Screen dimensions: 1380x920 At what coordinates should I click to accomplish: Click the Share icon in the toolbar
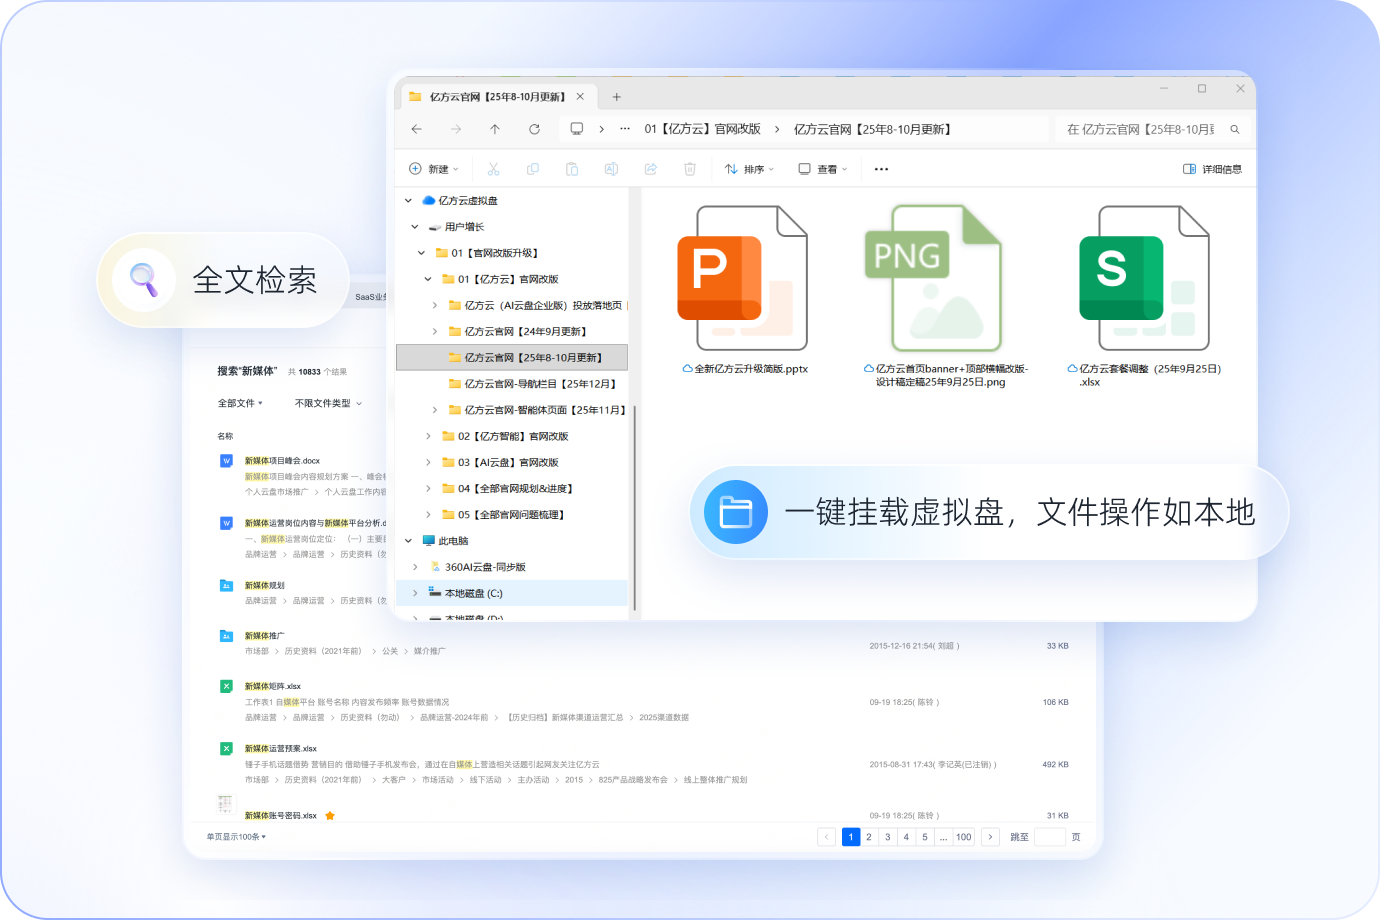pyautogui.click(x=651, y=169)
